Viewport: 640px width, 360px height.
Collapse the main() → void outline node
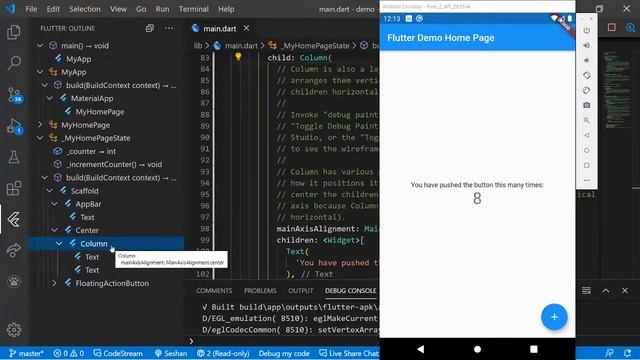(x=40, y=45)
